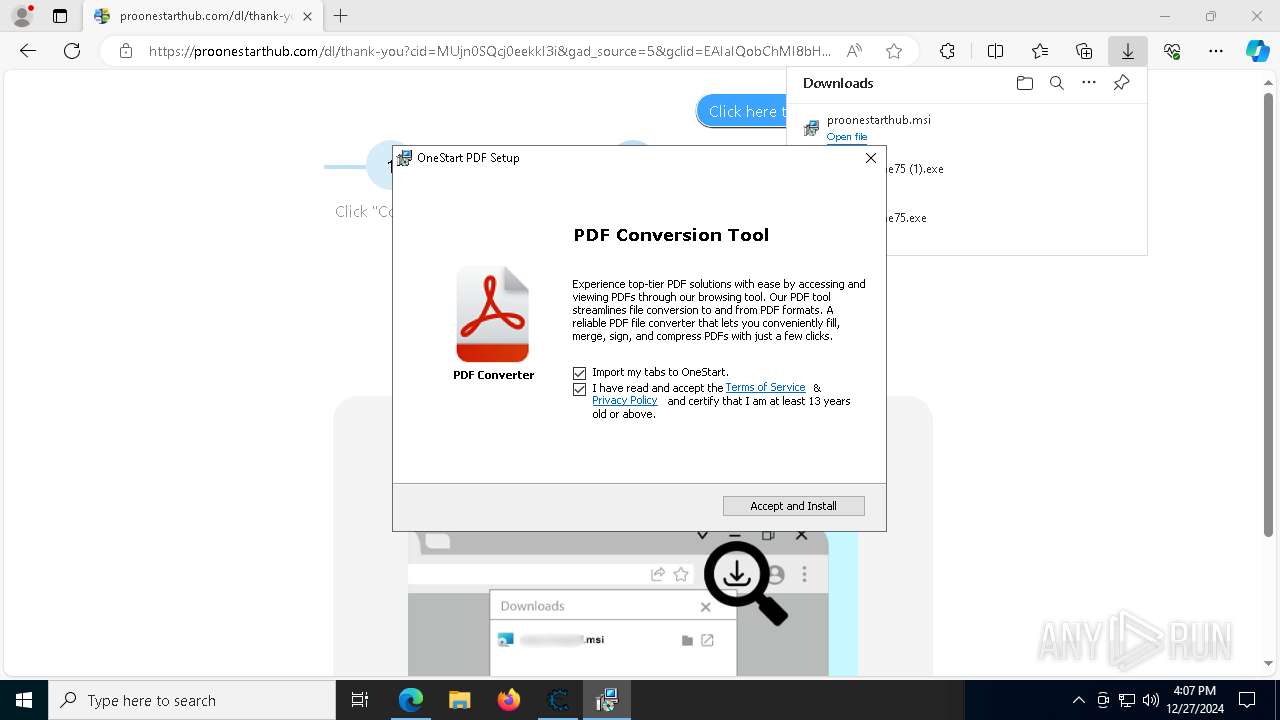Open the Extensions puzzle icon
Viewport: 1280px width, 720px height.
[x=947, y=51]
